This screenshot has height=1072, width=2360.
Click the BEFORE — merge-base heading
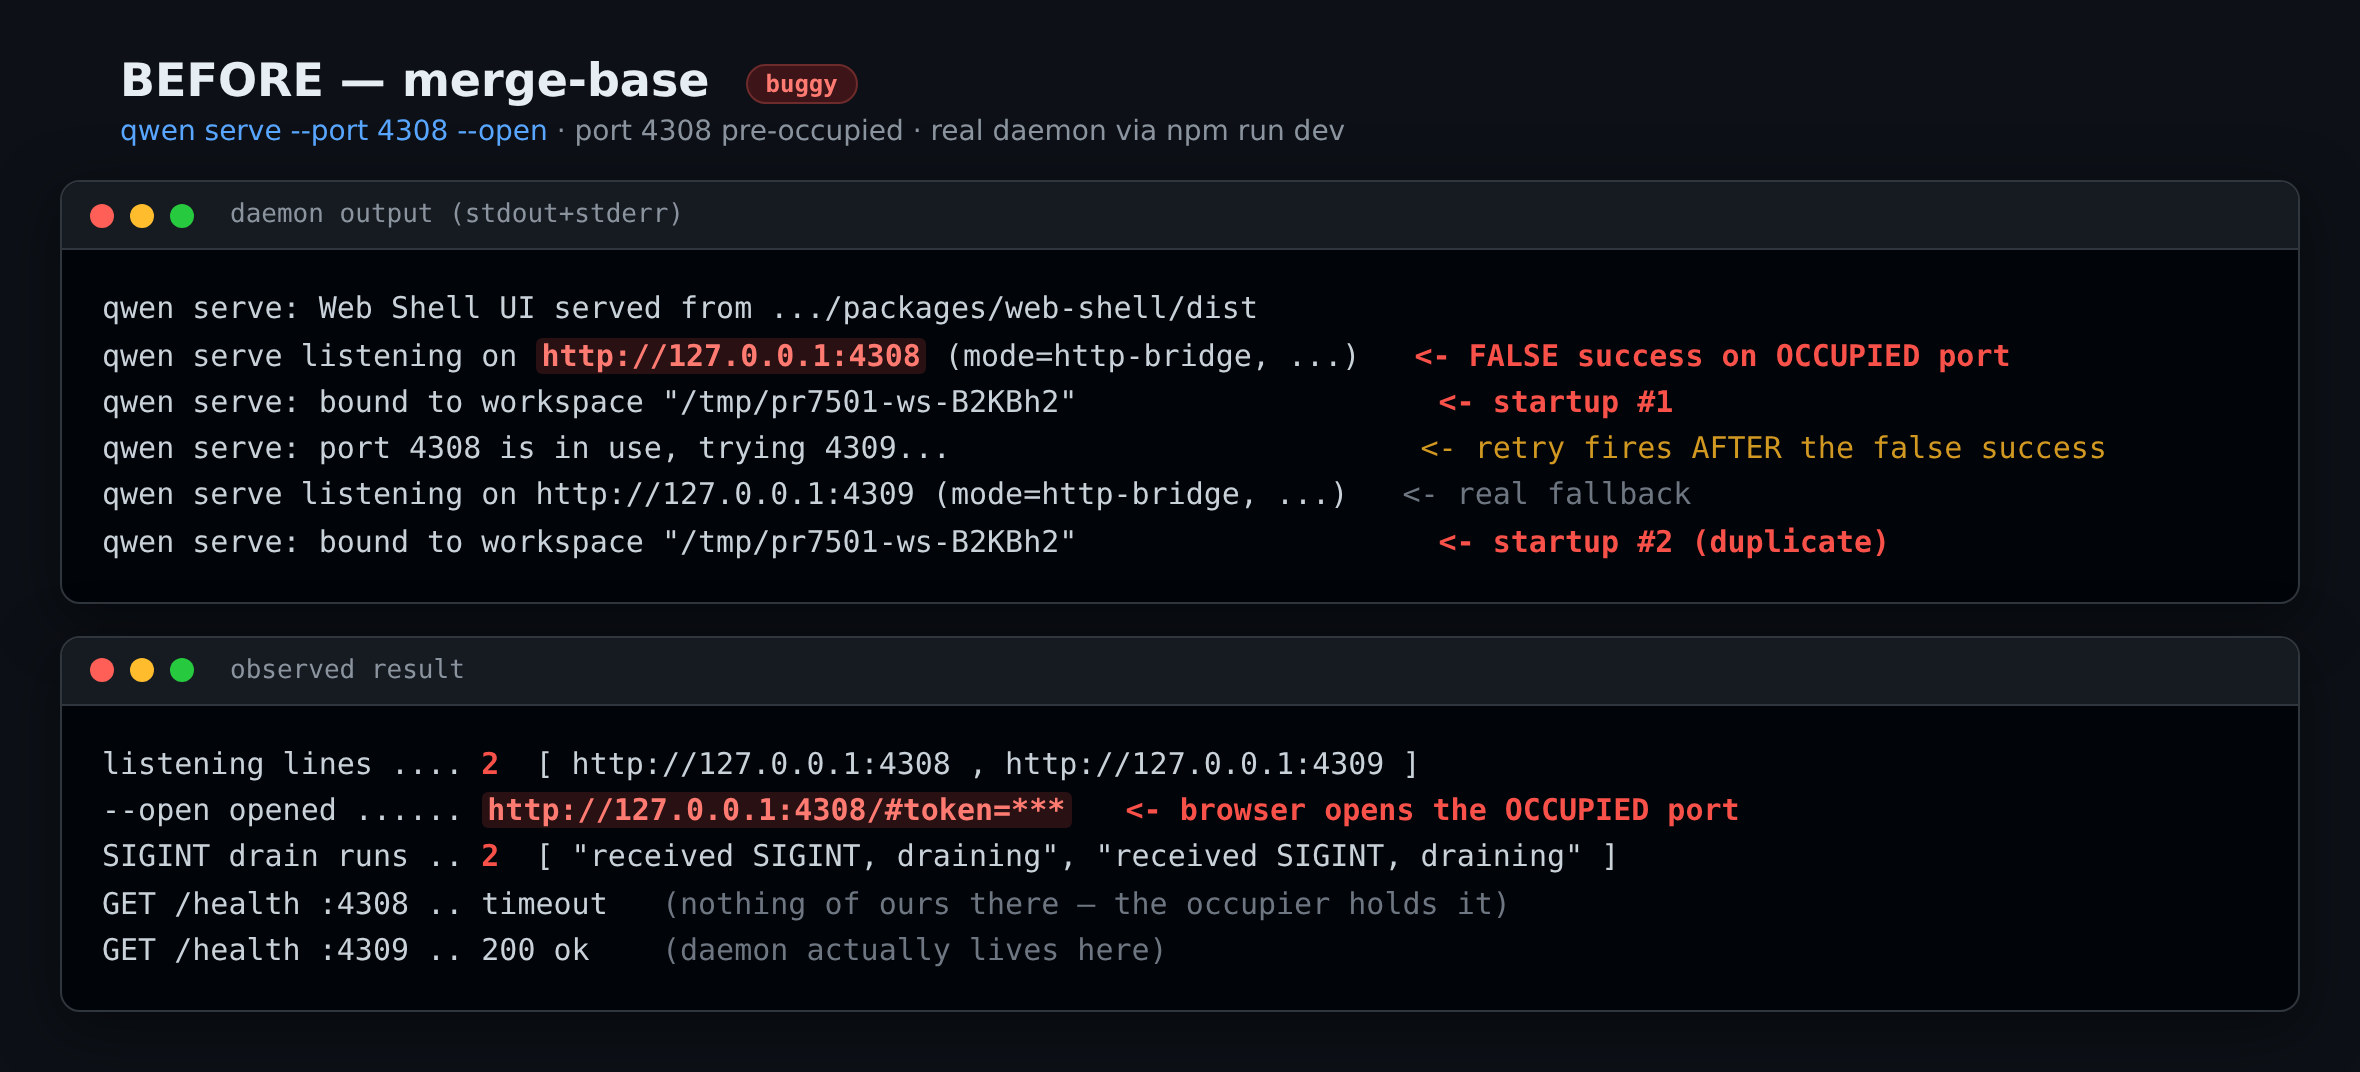(414, 80)
